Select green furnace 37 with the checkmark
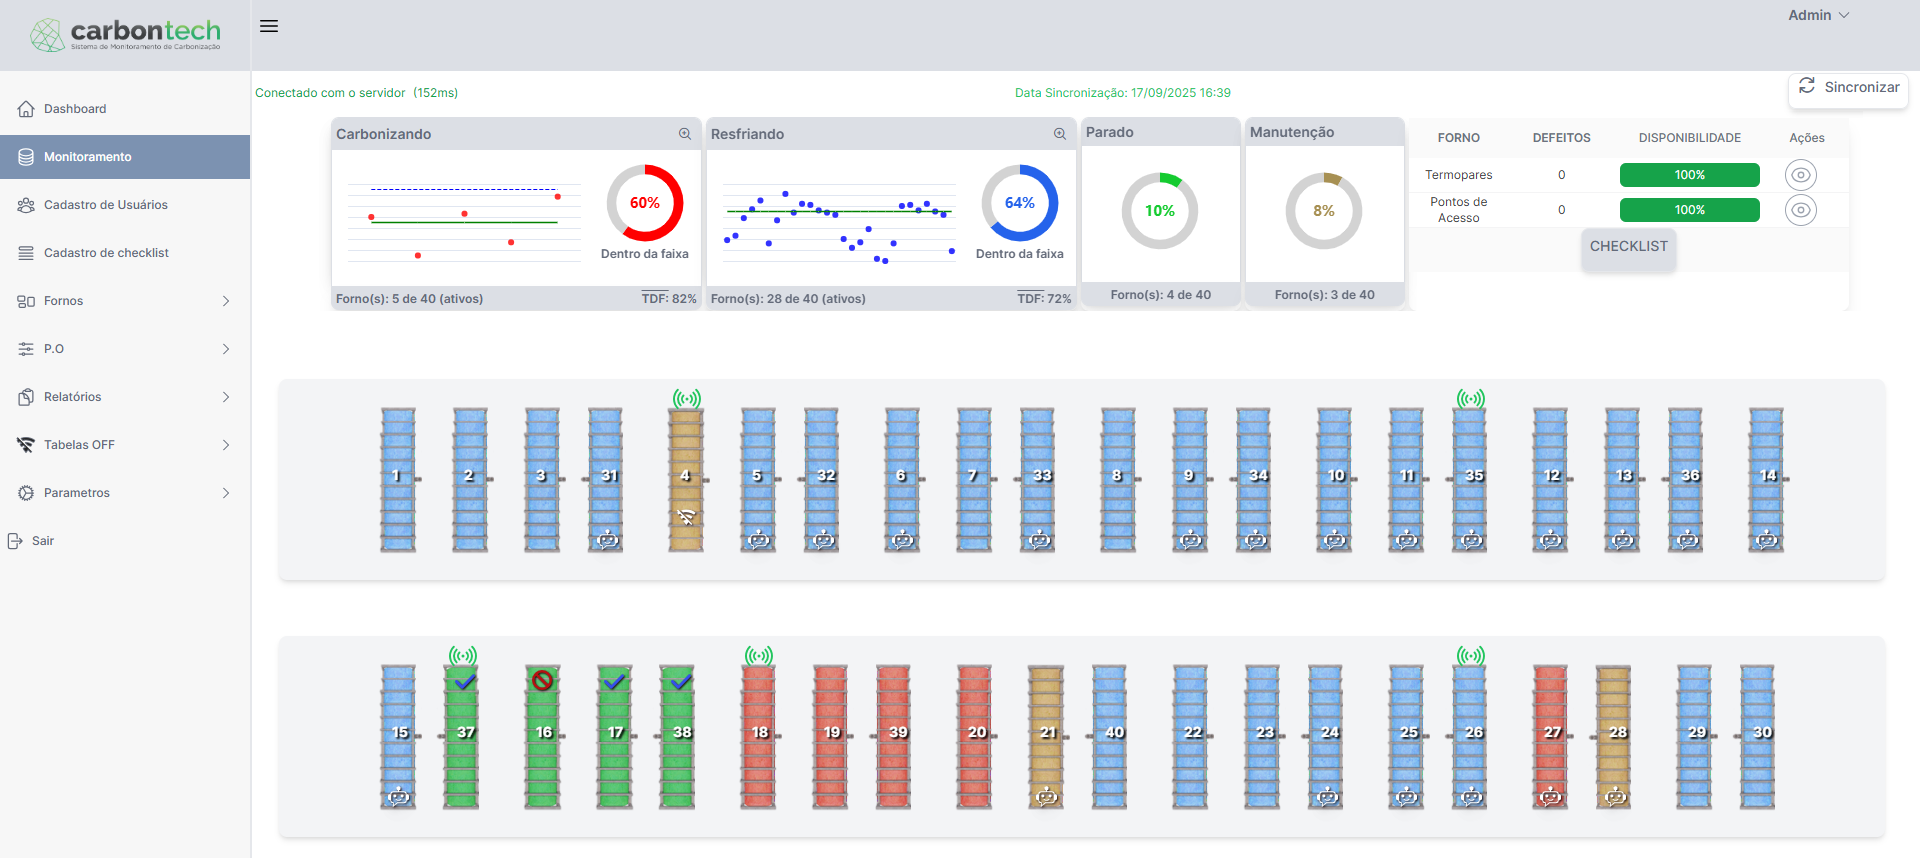The height and width of the screenshot is (859, 1920). coord(462,736)
